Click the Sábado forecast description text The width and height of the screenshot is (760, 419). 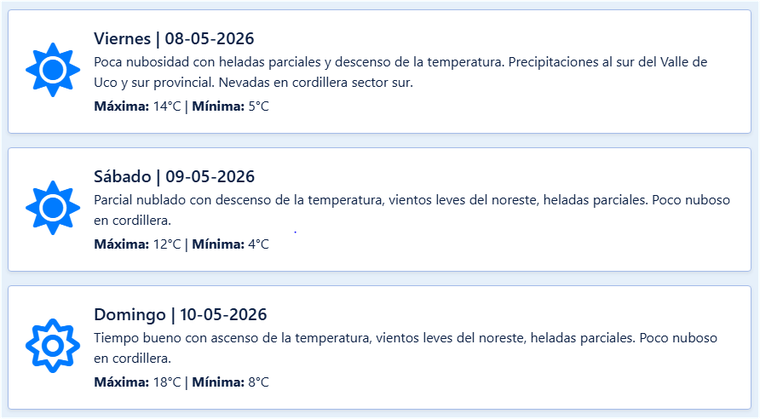pos(412,210)
